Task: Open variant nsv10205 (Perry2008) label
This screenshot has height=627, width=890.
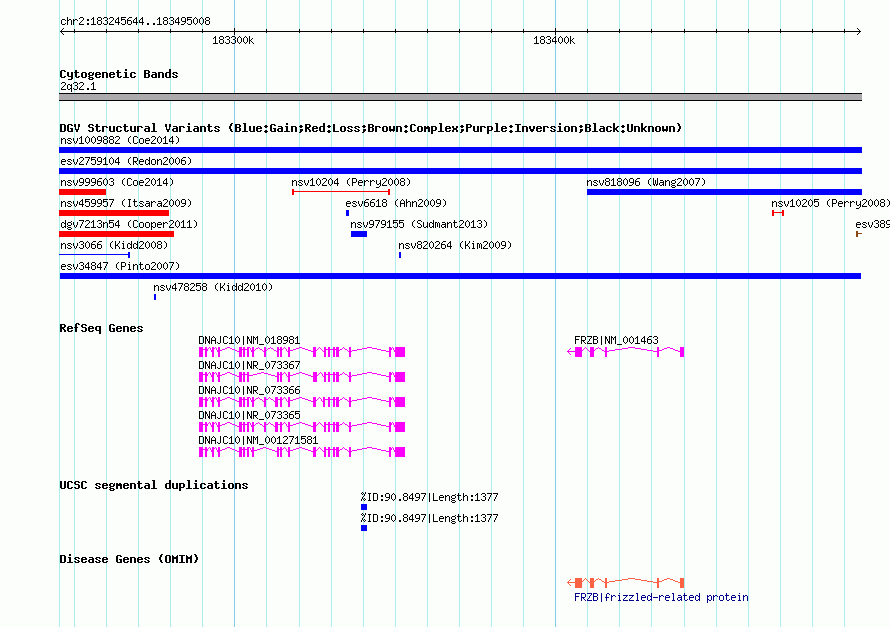Action: tap(830, 203)
